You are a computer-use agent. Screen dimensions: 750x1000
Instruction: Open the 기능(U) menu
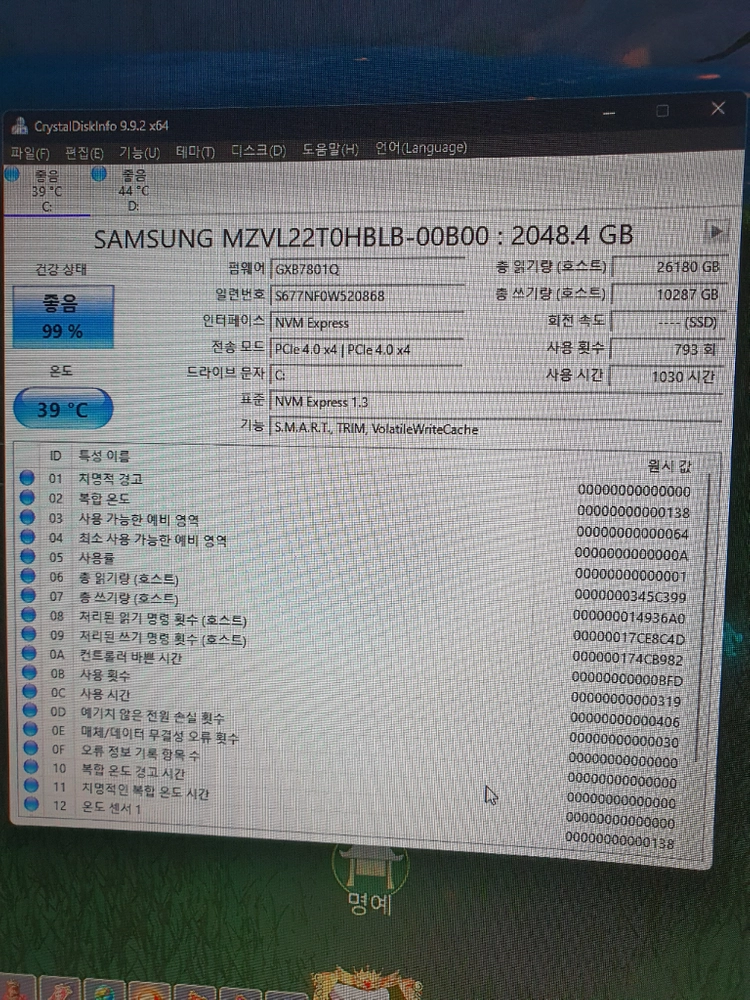click(x=139, y=152)
